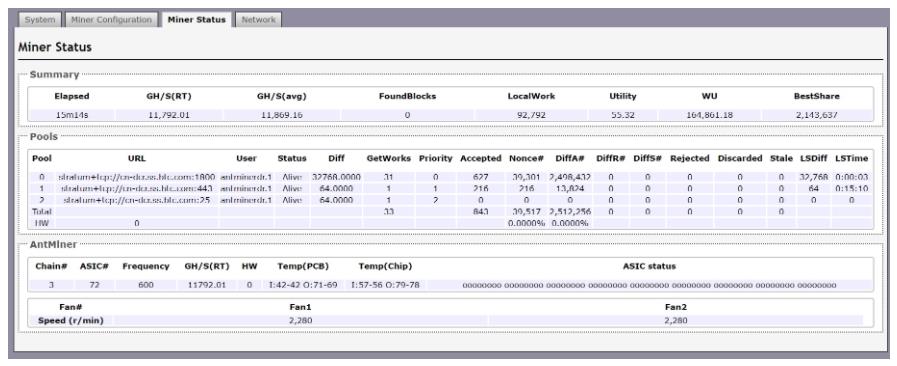The width and height of the screenshot is (897, 366).
Task: Click the Fan1 speed value 2,280
Action: pyautogui.click(x=301, y=321)
